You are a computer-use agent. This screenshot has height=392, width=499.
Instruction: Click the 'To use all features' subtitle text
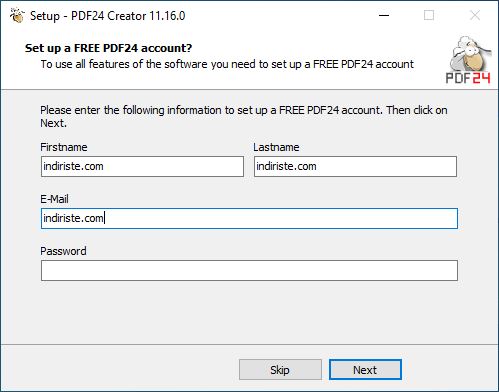point(227,64)
